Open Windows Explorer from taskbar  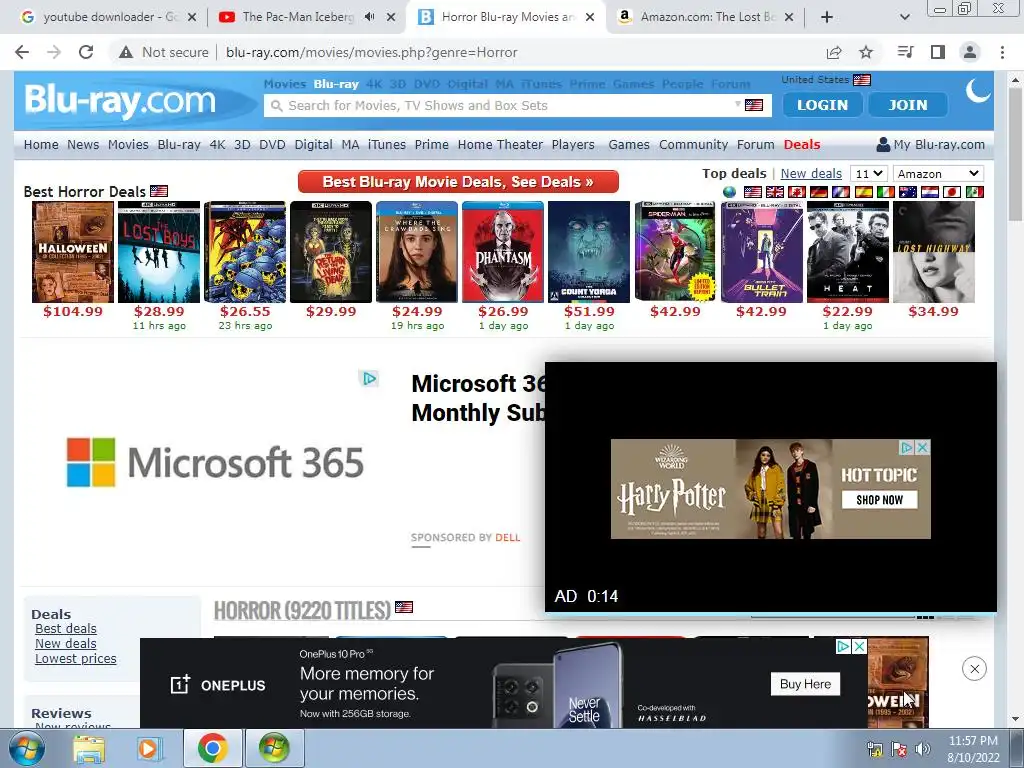(x=89, y=748)
